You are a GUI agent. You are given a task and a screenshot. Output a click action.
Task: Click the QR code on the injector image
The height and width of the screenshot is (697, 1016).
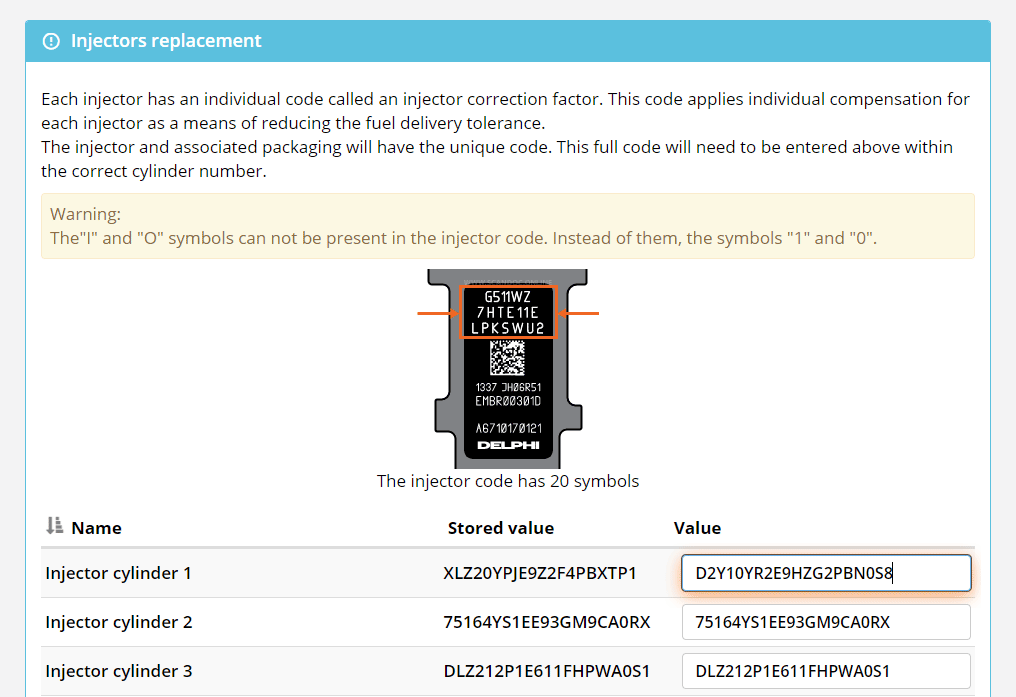pyautogui.click(x=507, y=358)
